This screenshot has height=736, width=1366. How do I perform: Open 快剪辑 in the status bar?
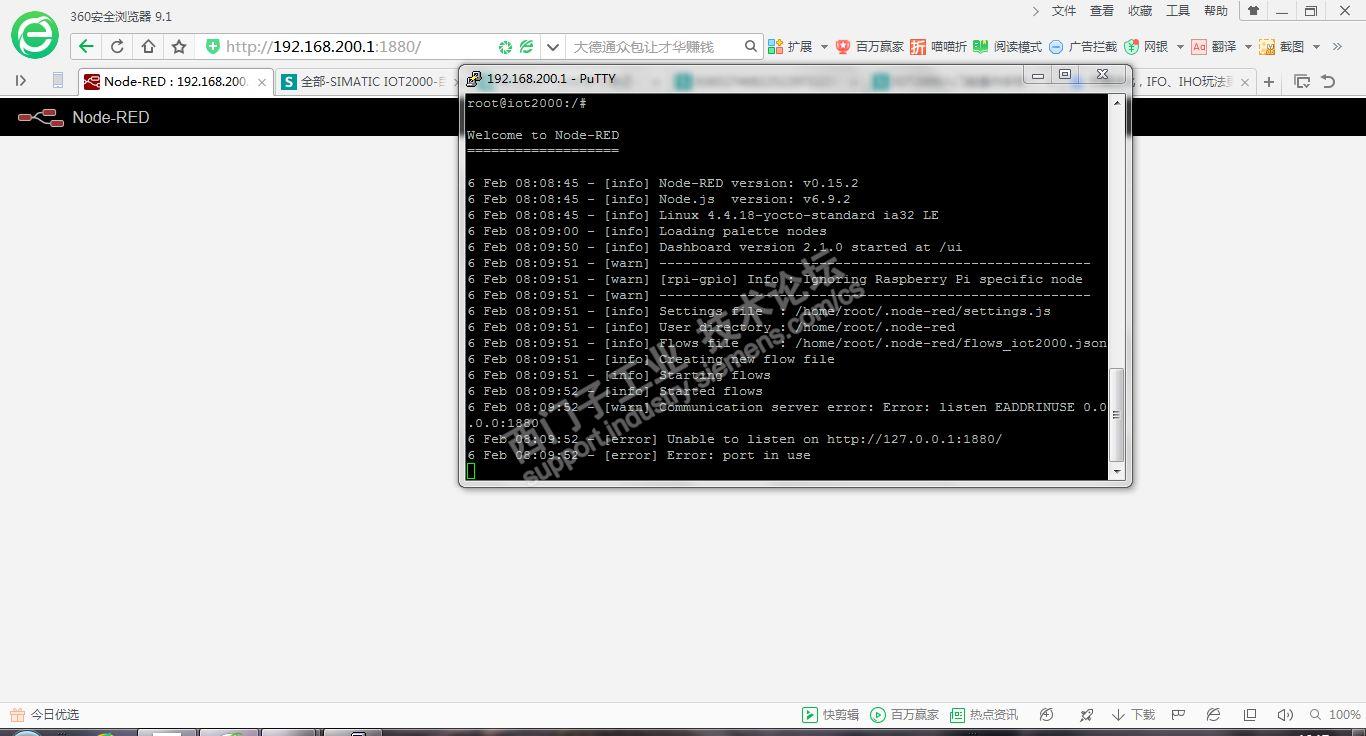point(831,715)
